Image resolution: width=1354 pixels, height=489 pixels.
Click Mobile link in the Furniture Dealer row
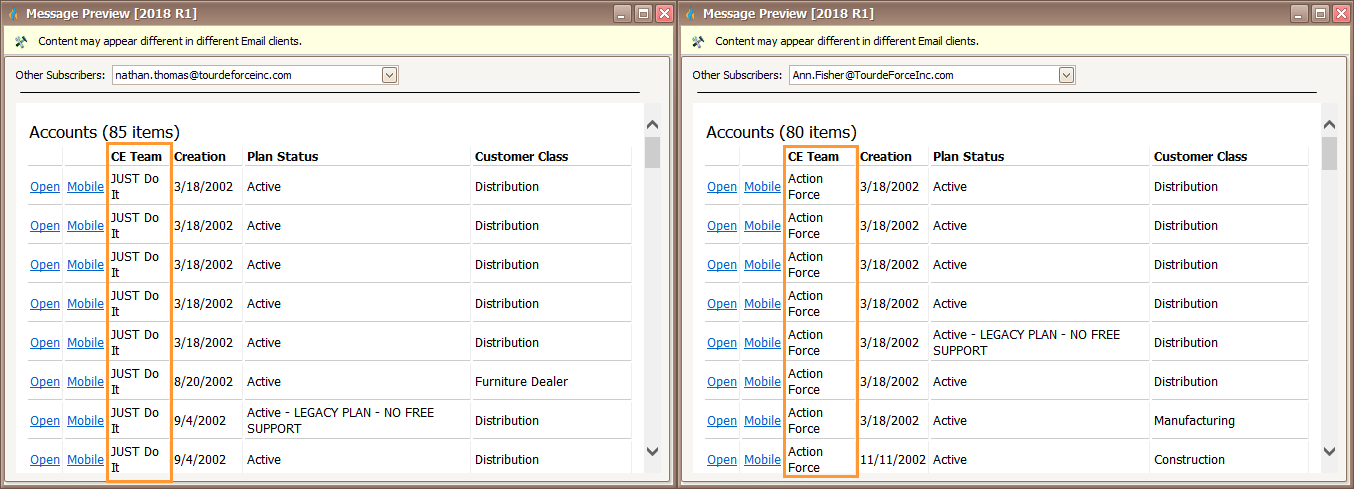point(86,381)
